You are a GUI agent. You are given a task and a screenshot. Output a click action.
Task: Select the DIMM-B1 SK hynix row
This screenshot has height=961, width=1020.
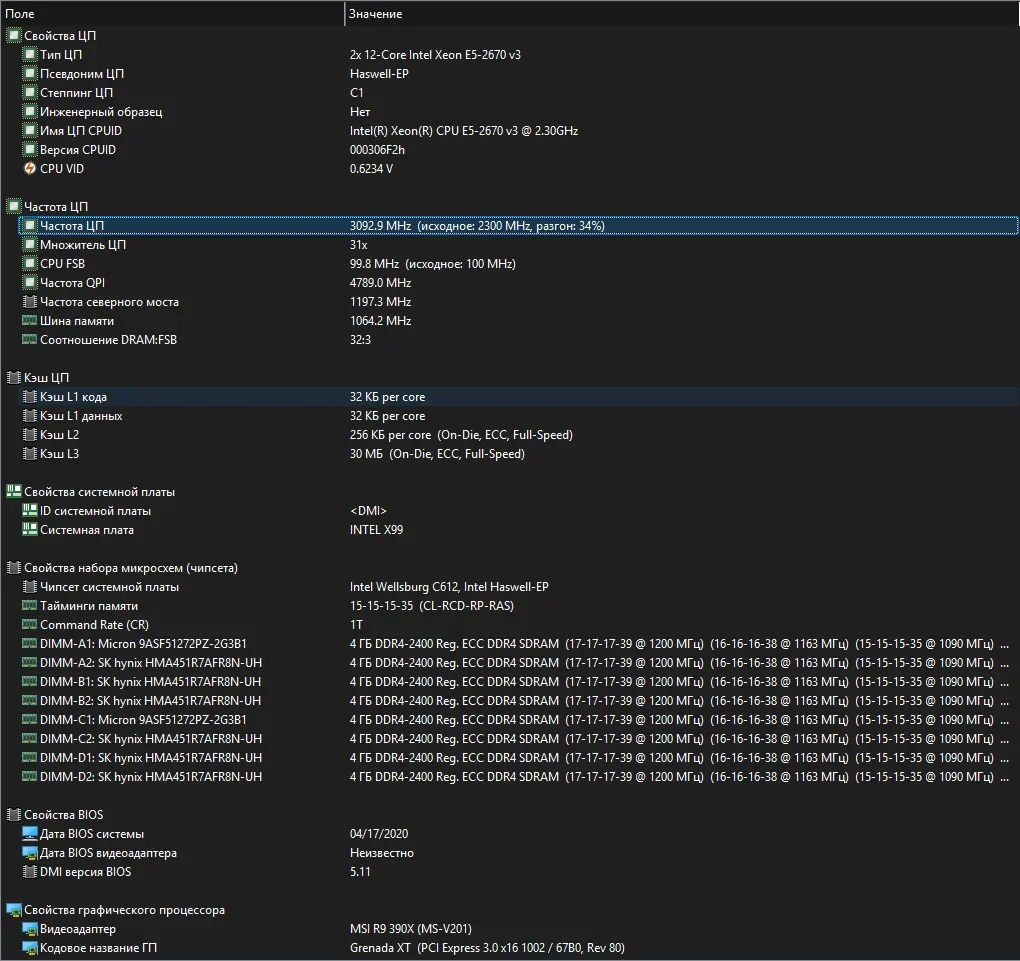[x=518, y=681]
